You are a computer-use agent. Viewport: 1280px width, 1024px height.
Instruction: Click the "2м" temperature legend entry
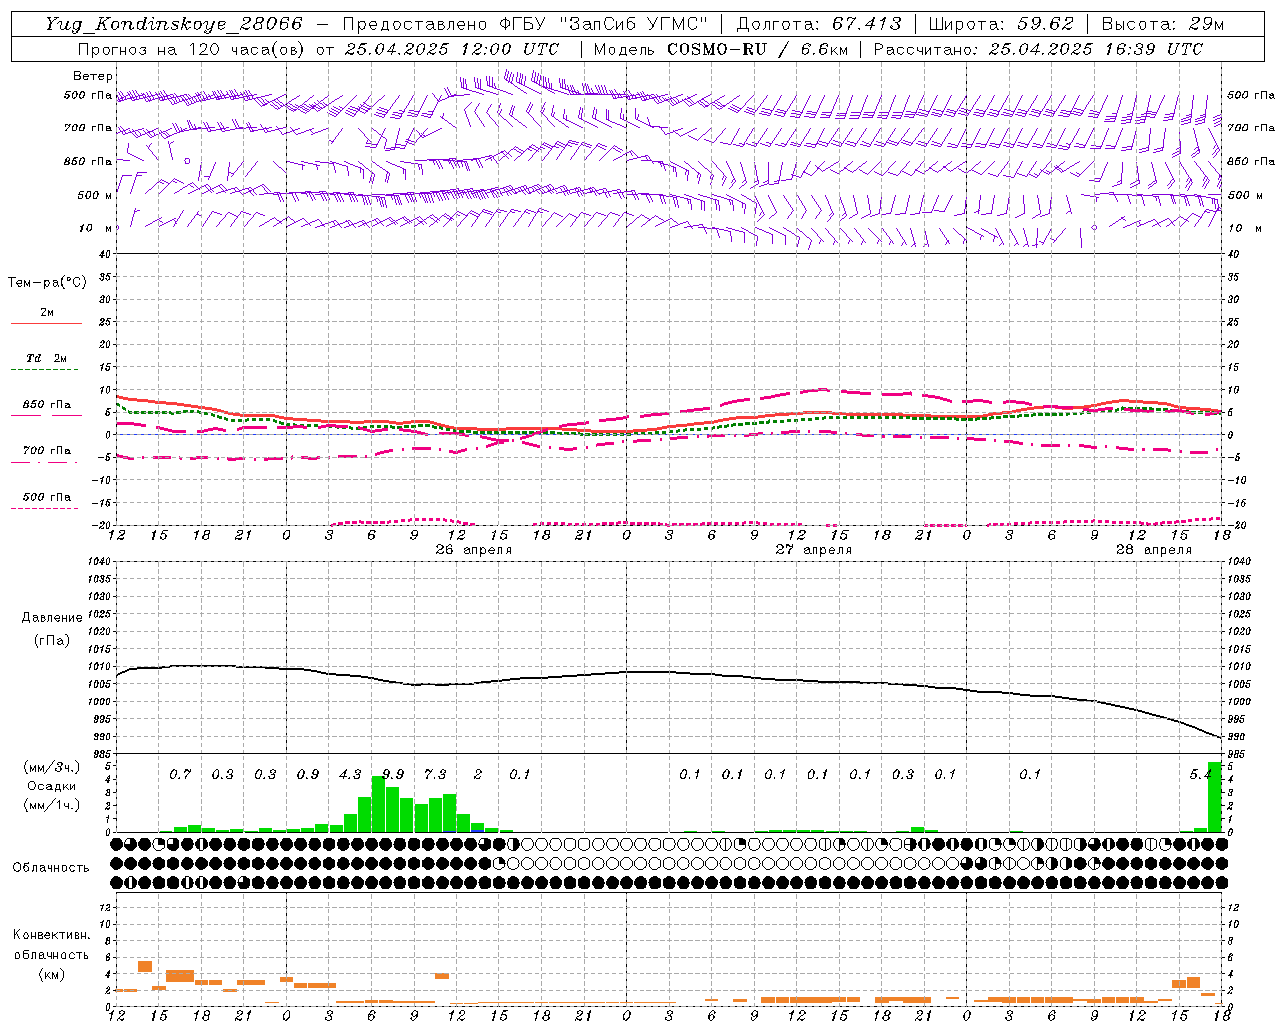point(47,313)
